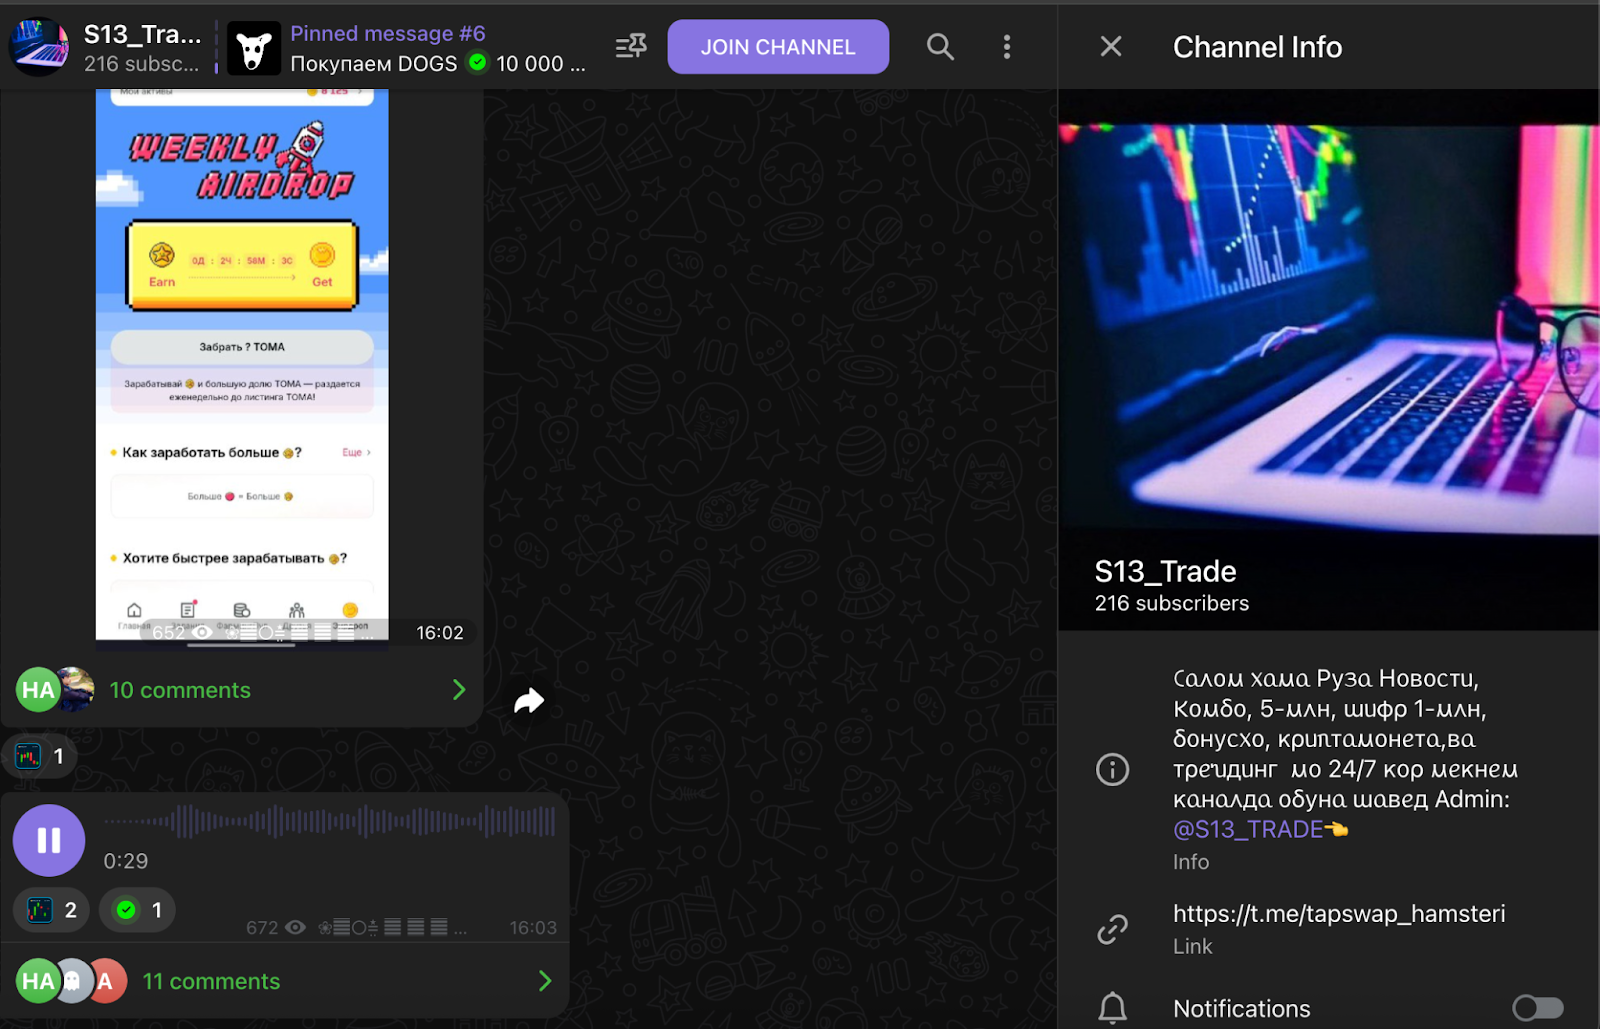The image size is (1600, 1029).
Task: Click the ghost commenter avatar on 11 comments
Action: 72,981
